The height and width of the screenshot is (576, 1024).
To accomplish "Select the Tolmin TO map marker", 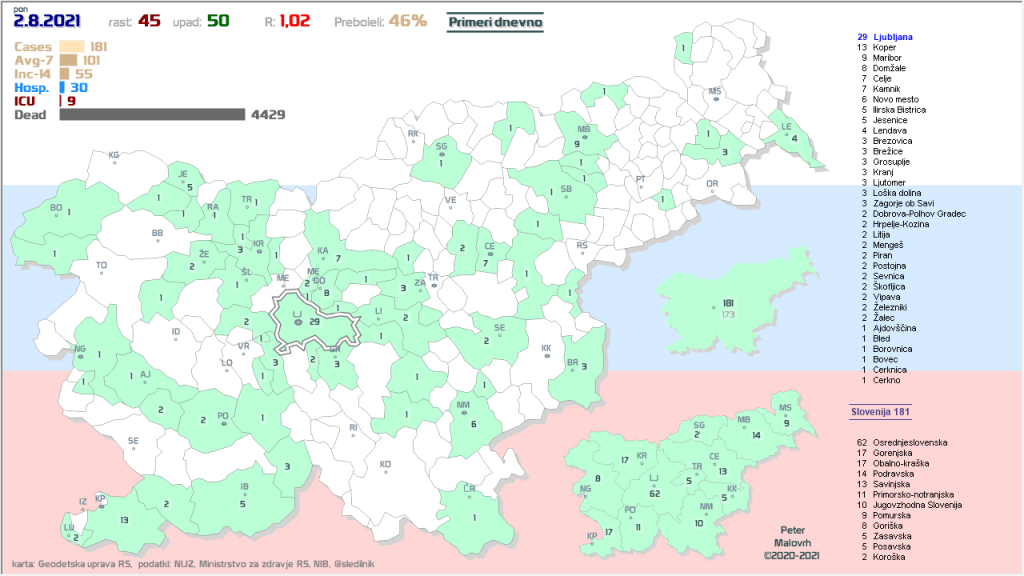I will click(x=101, y=269).
